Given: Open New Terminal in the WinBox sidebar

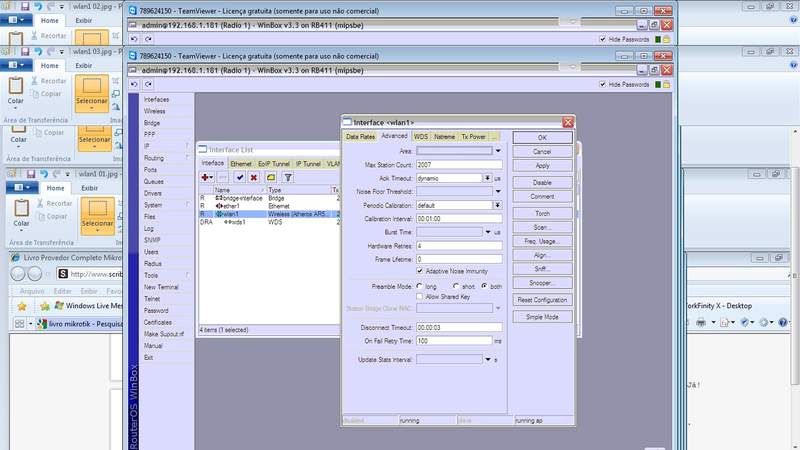Looking at the screenshot, I should point(161,287).
